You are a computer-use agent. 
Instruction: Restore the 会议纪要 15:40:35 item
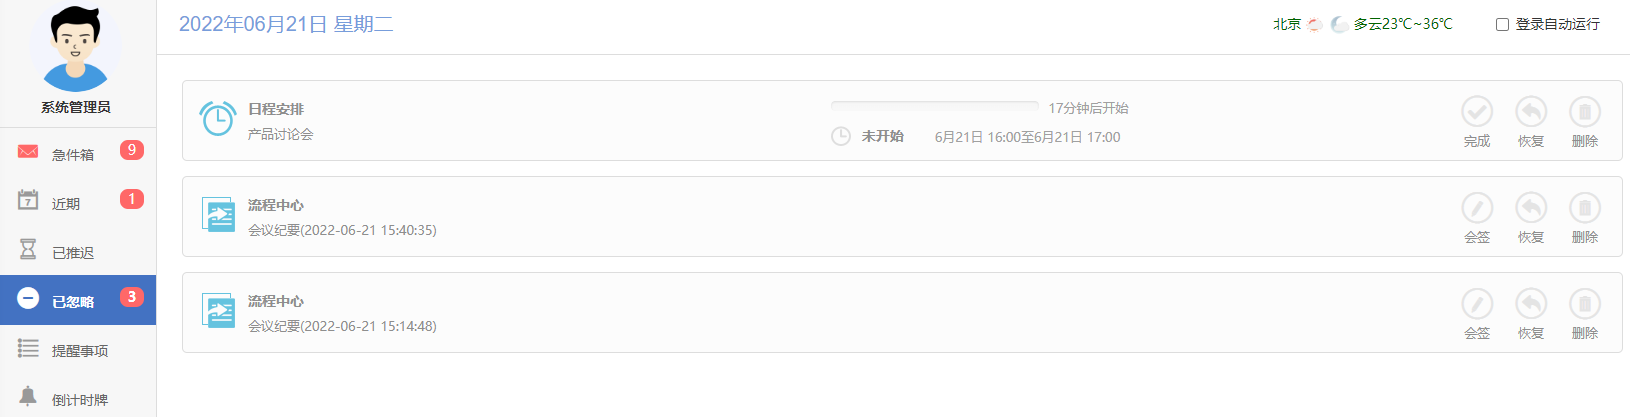(1531, 207)
